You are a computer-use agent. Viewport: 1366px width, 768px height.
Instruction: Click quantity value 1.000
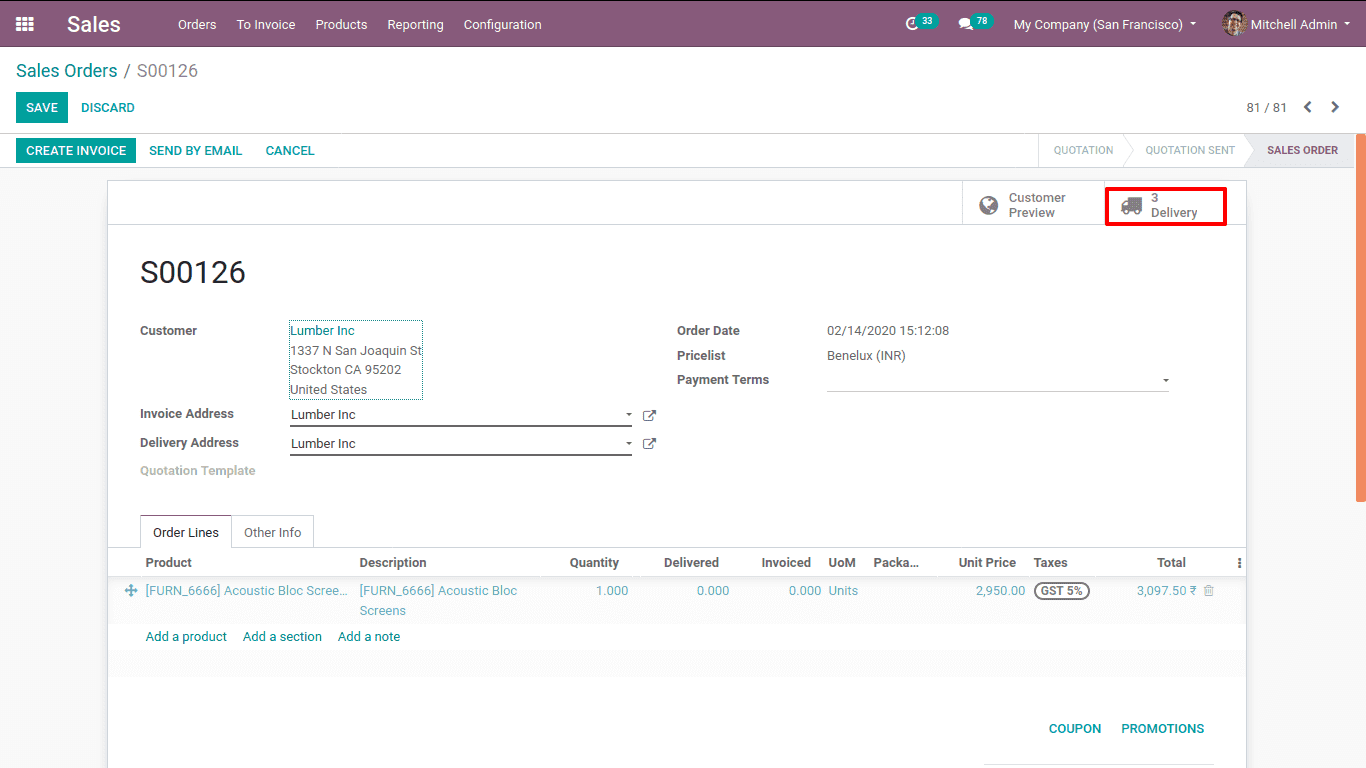pos(612,591)
